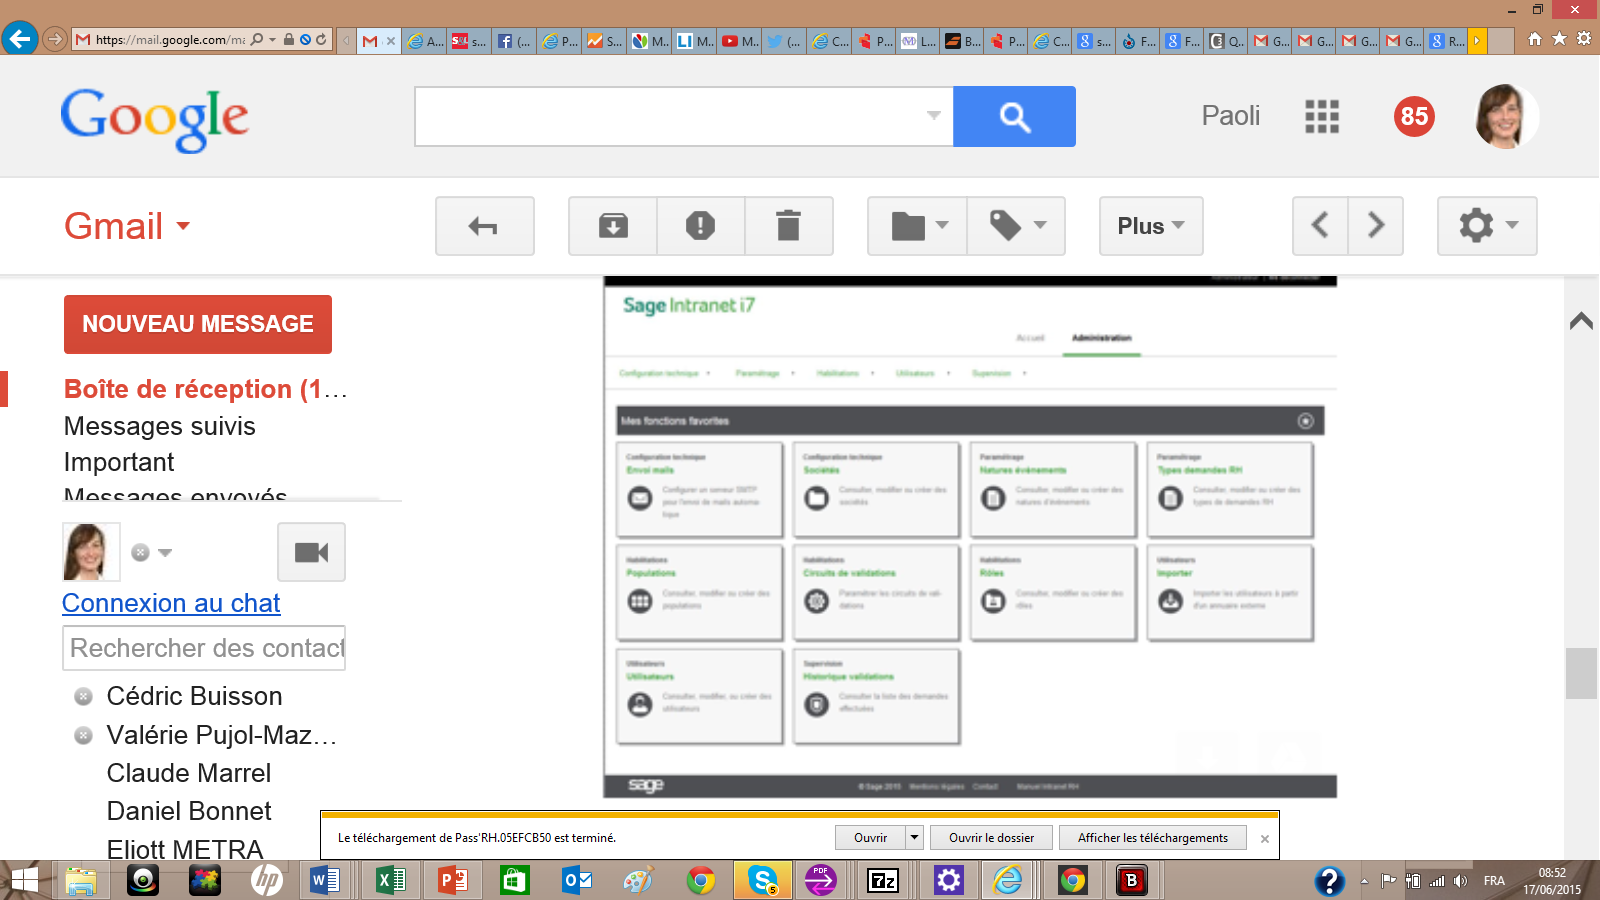
Task: Open 7-Zip from the taskbar
Action: [x=883, y=880]
